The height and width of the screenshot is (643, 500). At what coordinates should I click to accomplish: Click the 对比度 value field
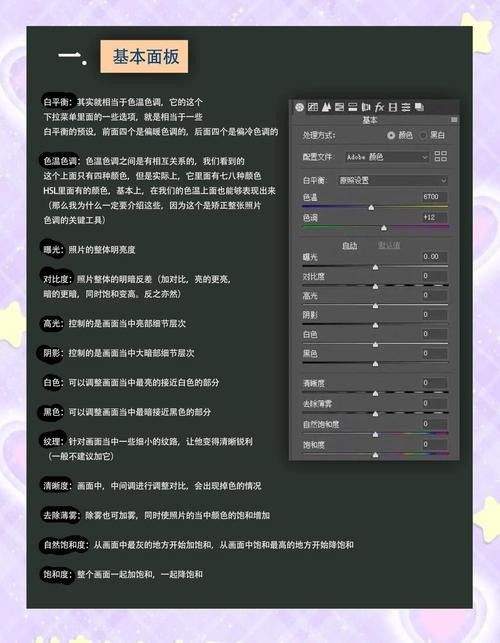[x=434, y=276]
